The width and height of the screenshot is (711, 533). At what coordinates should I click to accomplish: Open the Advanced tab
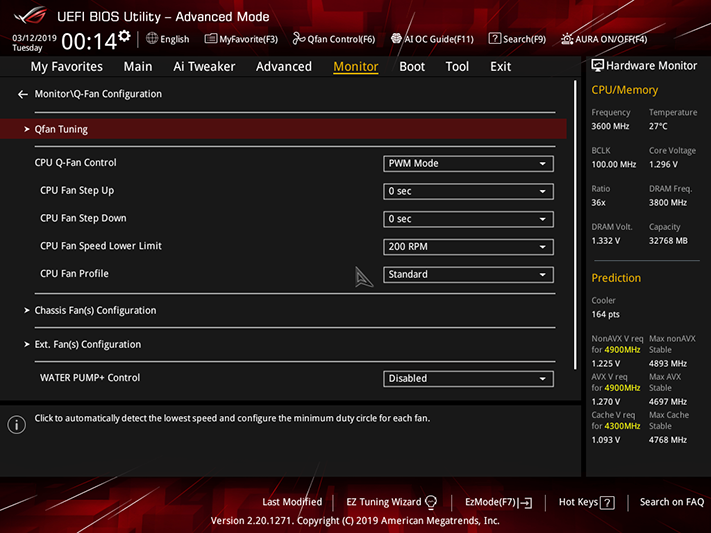[284, 67]
